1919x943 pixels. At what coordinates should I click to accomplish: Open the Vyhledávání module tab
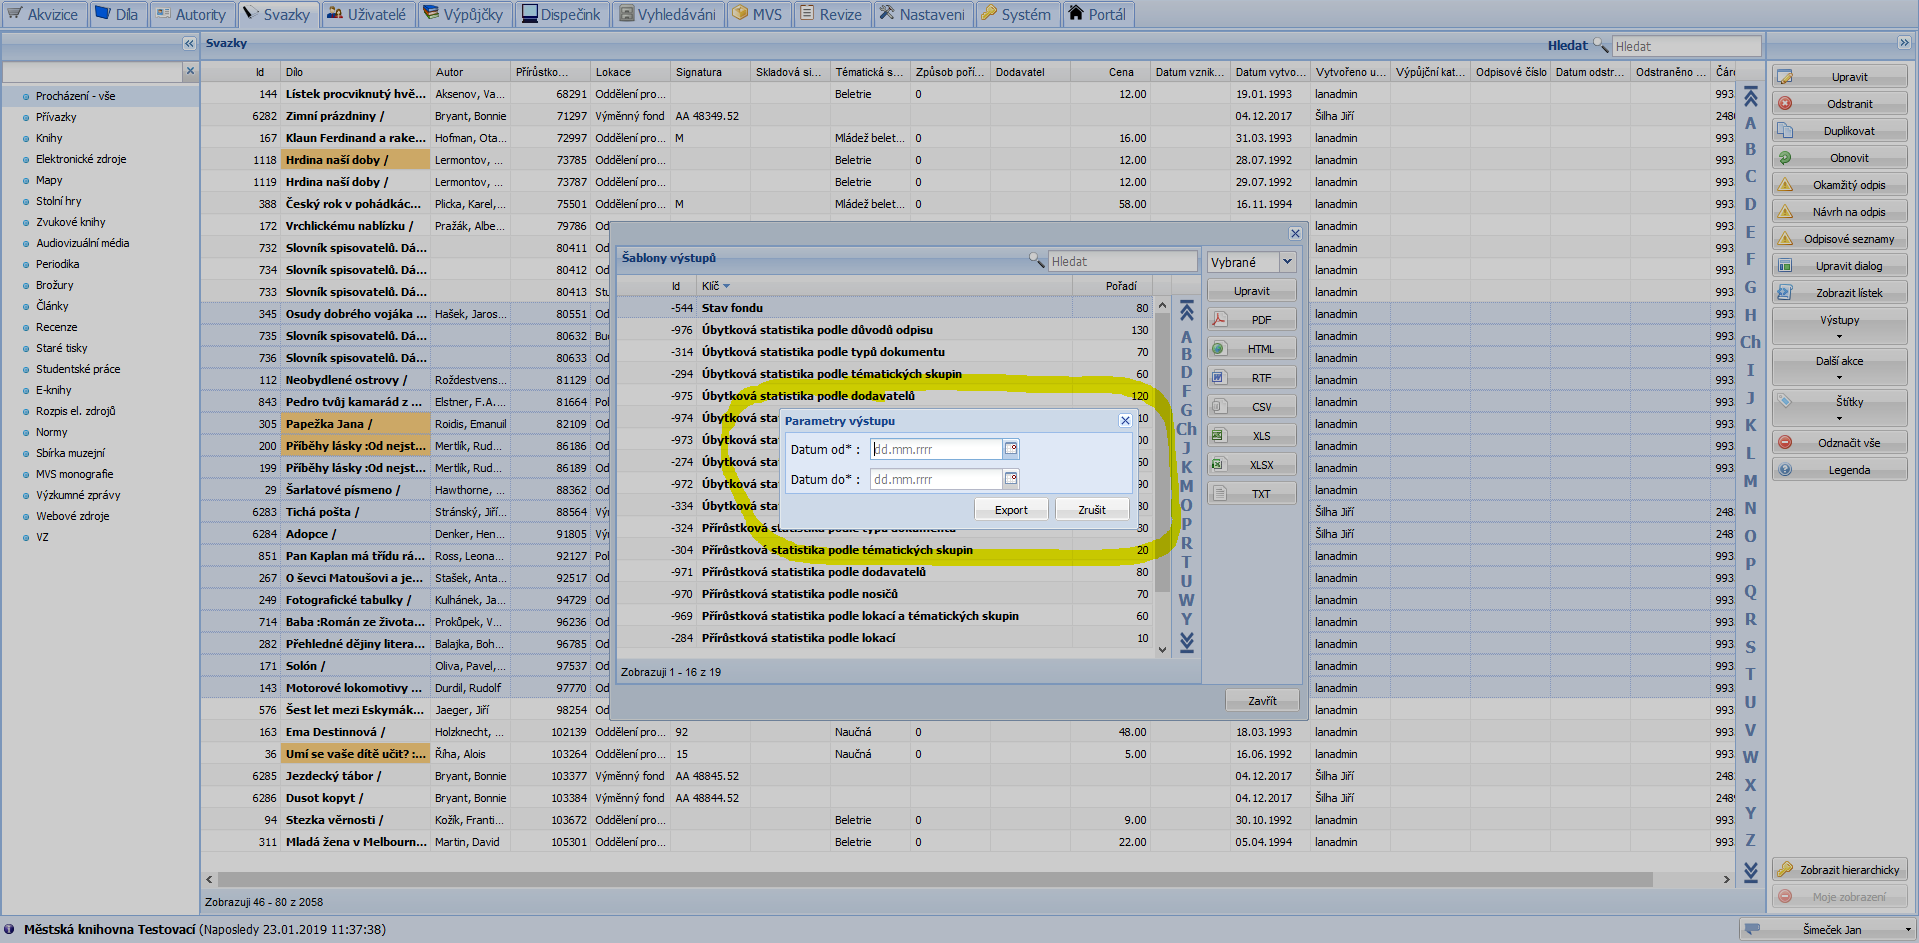click(667, 14)
